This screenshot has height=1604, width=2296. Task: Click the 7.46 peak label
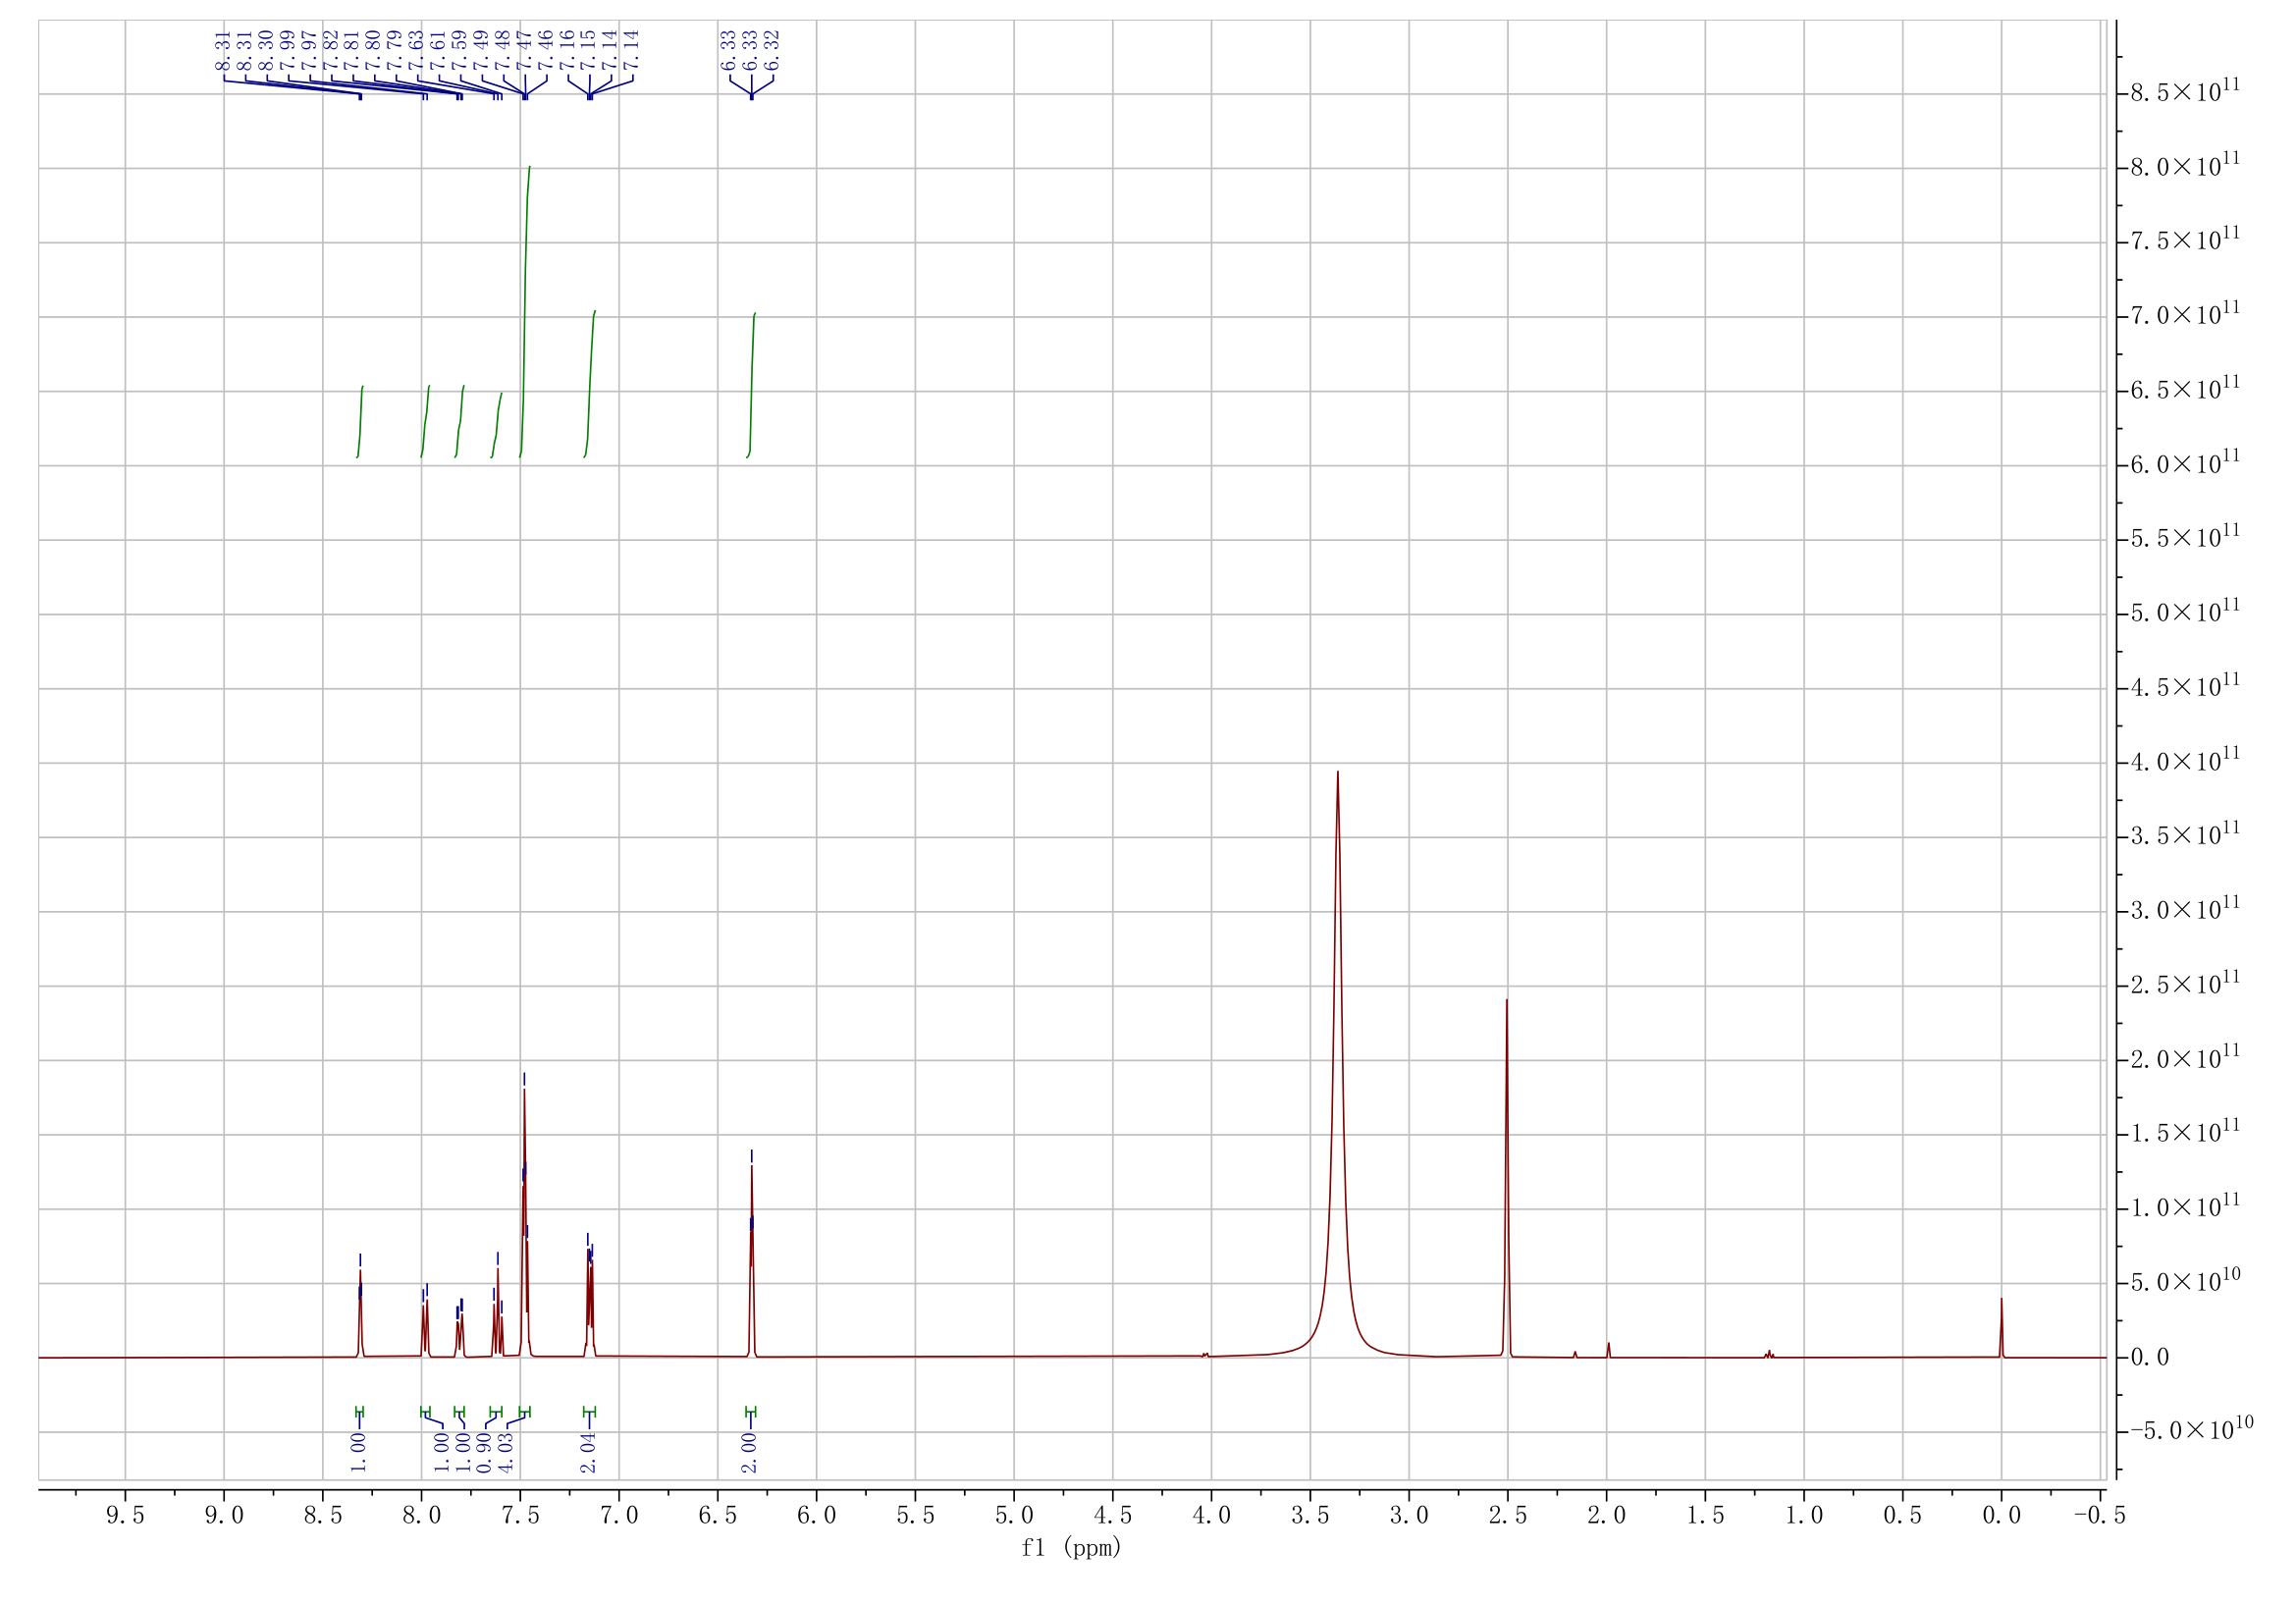coord(546,50)
